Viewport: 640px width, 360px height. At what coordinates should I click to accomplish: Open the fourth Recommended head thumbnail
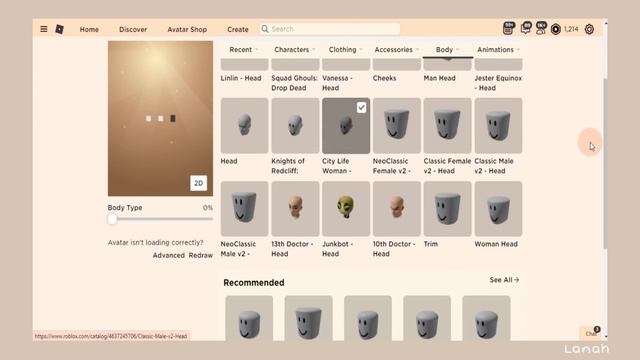click(x=427, y=318)
